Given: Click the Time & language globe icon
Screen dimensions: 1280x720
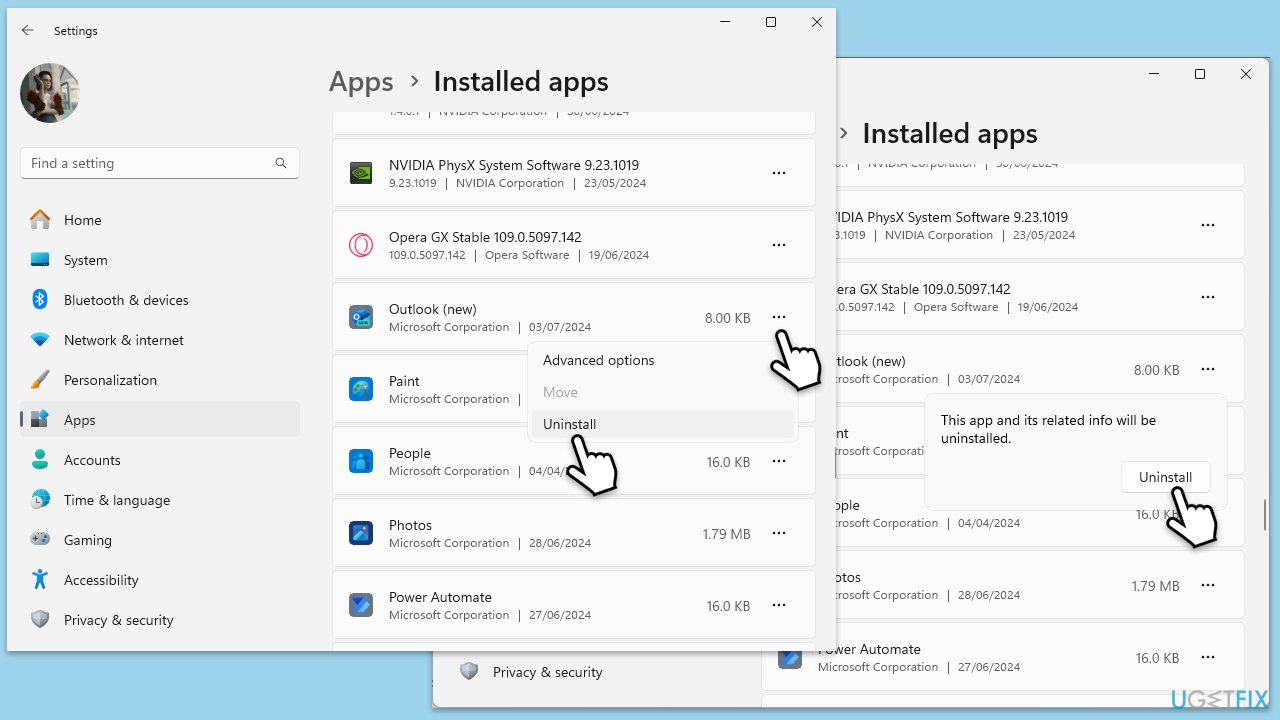Looking at the screenshot, I should [40, 500].
